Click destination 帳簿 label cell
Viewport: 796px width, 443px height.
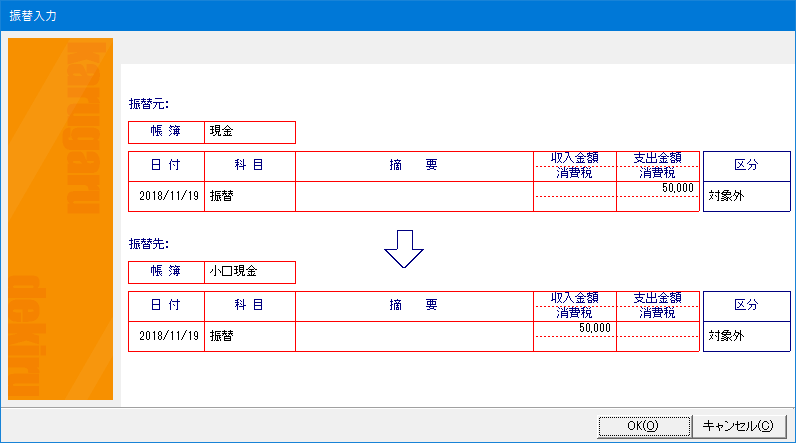click(167, 272)
